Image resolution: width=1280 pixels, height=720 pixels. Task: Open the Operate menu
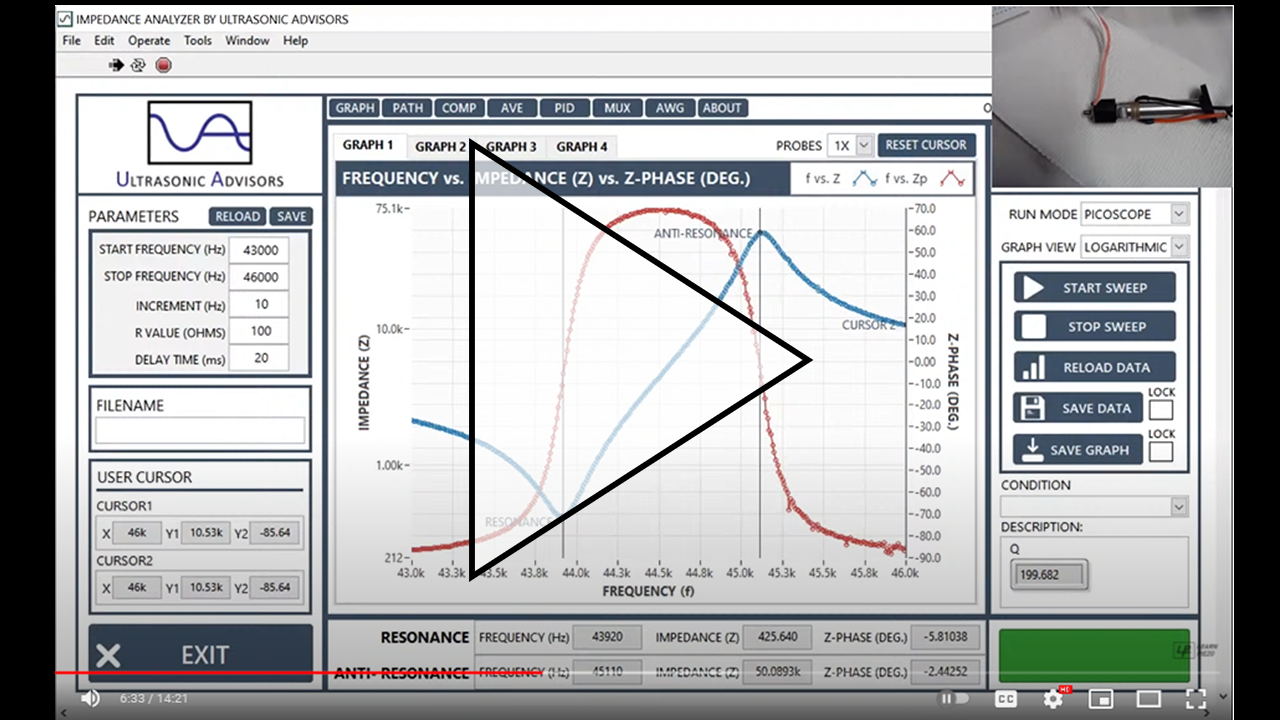(x=149, y=41)
